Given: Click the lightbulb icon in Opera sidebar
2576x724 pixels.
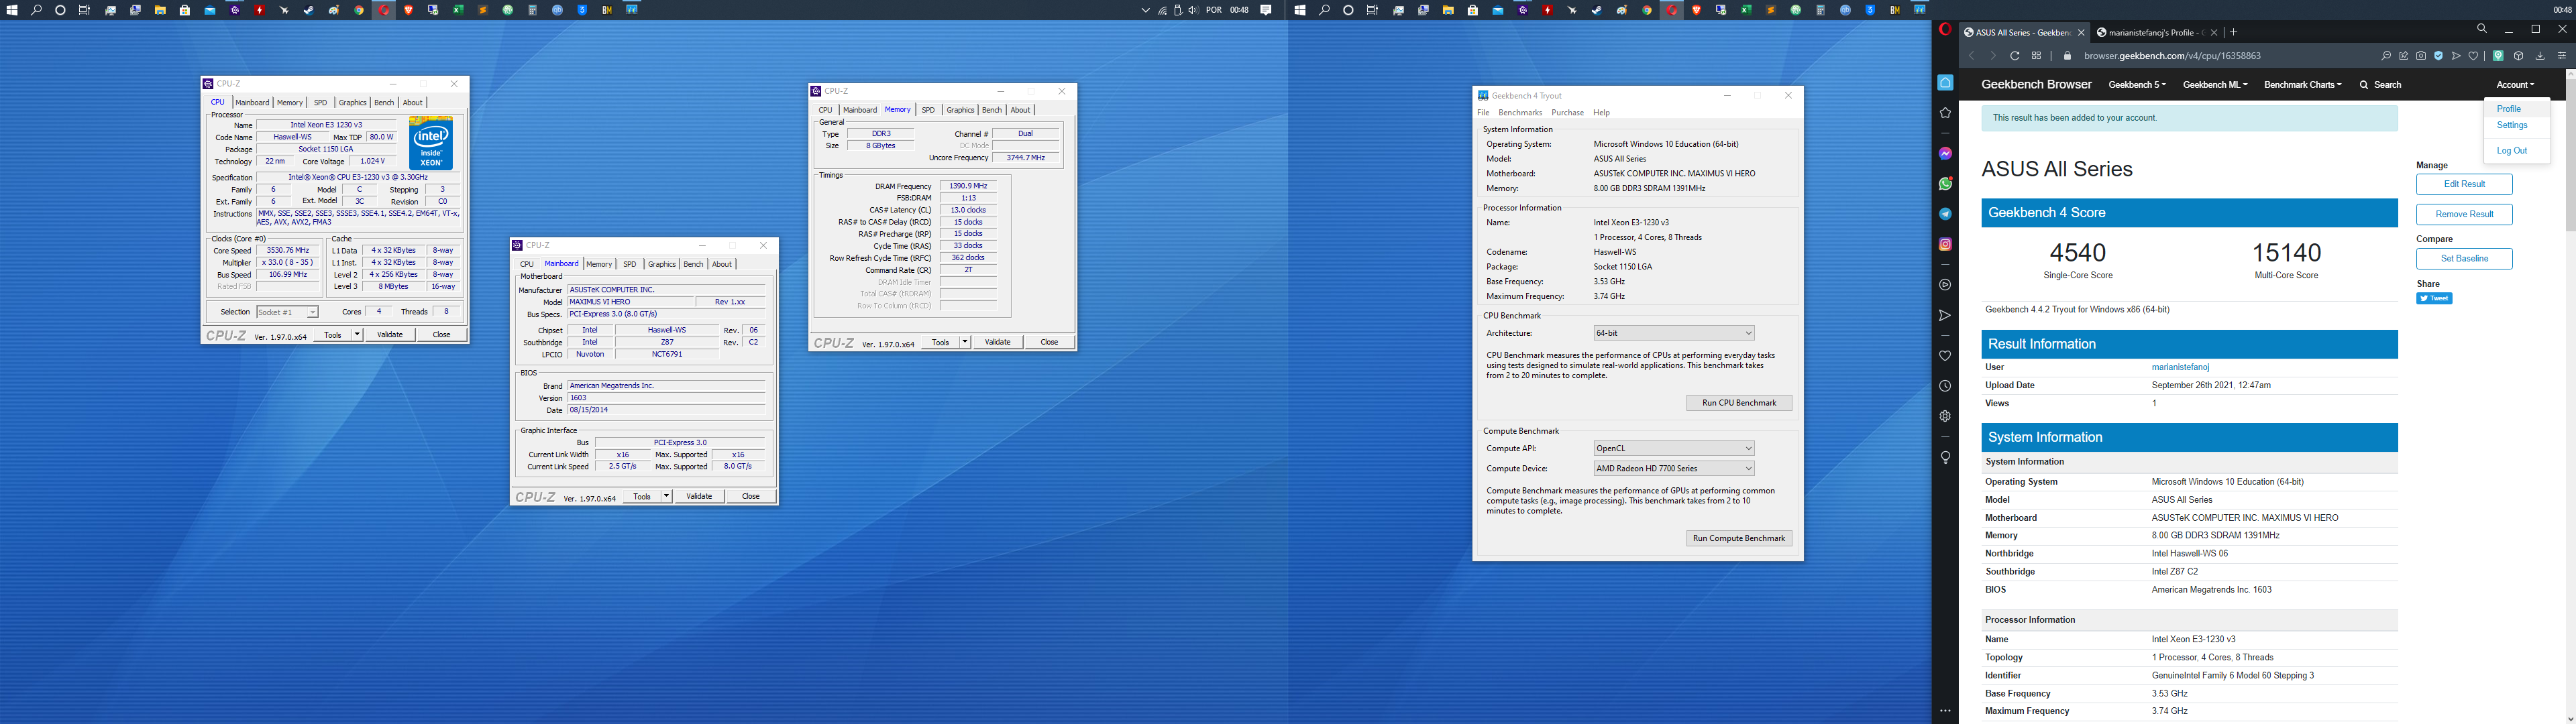Looking at the screenshot, I should click(x=1945, y=457).
